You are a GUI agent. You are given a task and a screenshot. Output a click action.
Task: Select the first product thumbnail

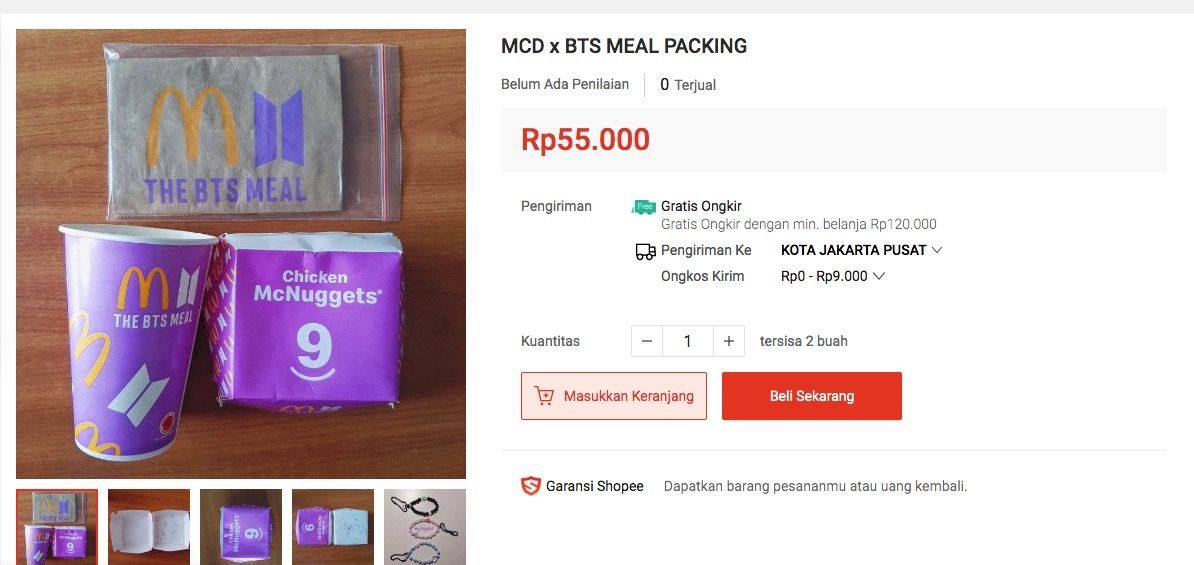(57, 527)
